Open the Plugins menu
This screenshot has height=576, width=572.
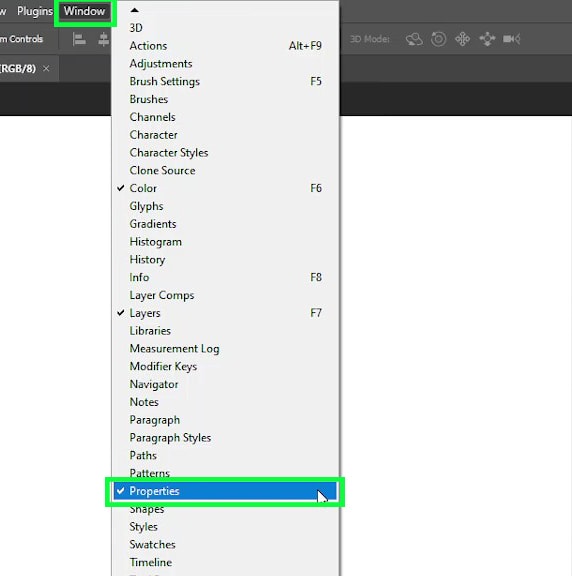(x=35, y=11)
